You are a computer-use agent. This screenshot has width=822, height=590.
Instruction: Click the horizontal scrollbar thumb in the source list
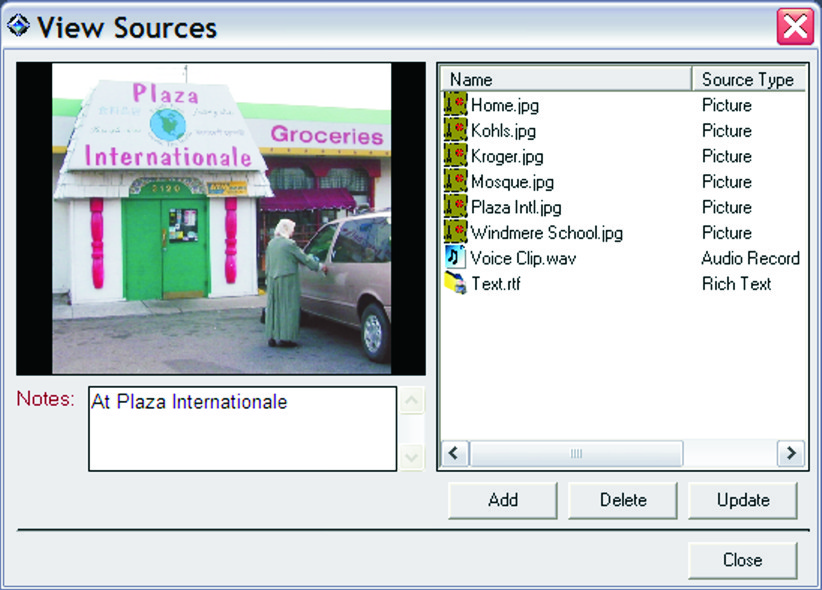tap(576, 453)
